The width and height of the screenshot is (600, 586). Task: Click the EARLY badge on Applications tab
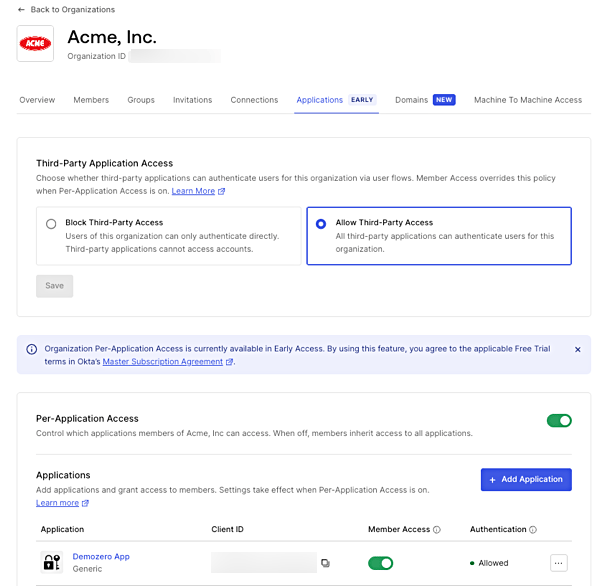point(362,100)
